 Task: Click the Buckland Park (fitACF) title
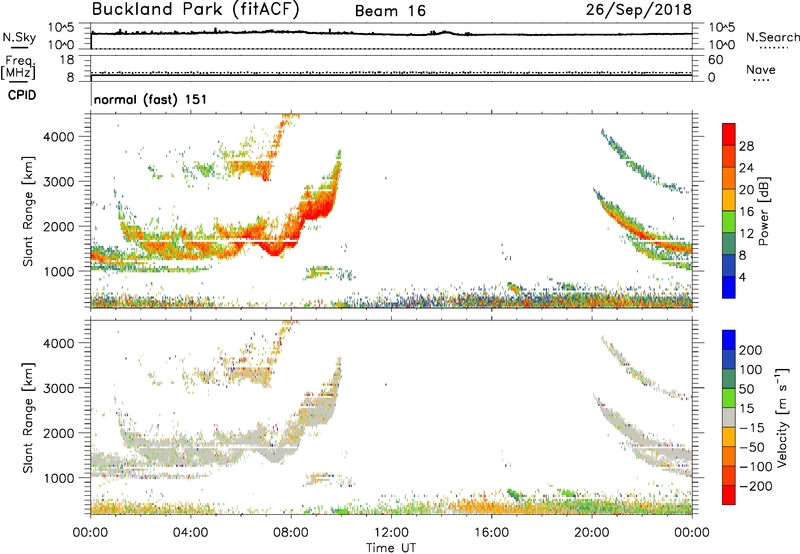click(x=195, y=9)
